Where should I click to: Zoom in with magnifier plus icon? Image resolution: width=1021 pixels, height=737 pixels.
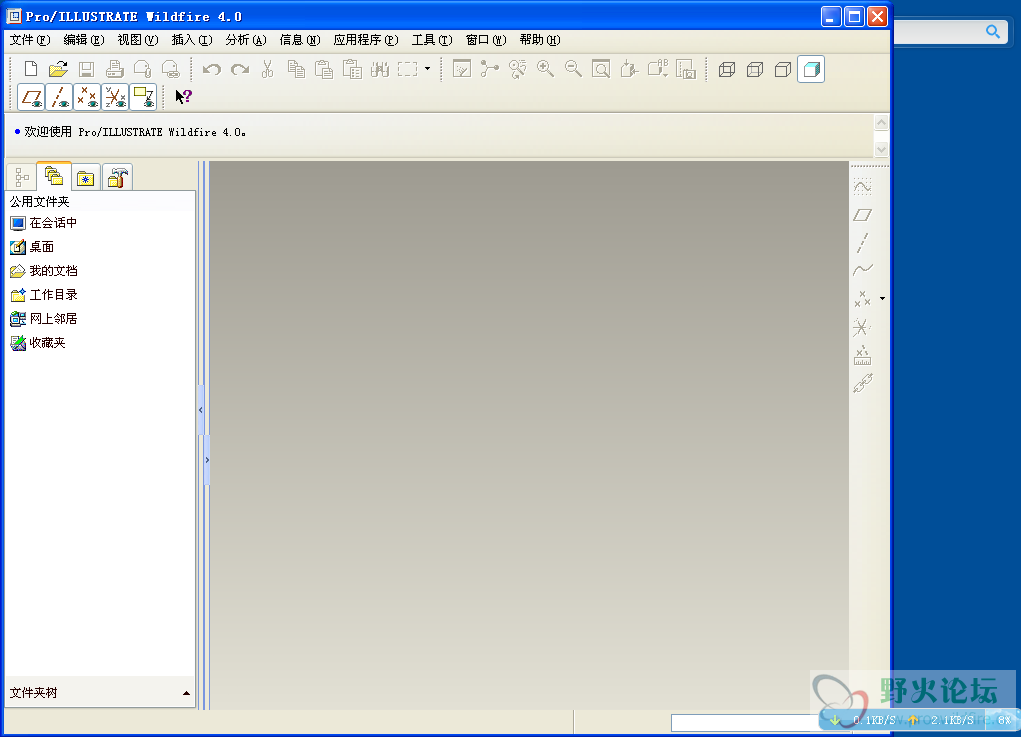coord(546,69)
